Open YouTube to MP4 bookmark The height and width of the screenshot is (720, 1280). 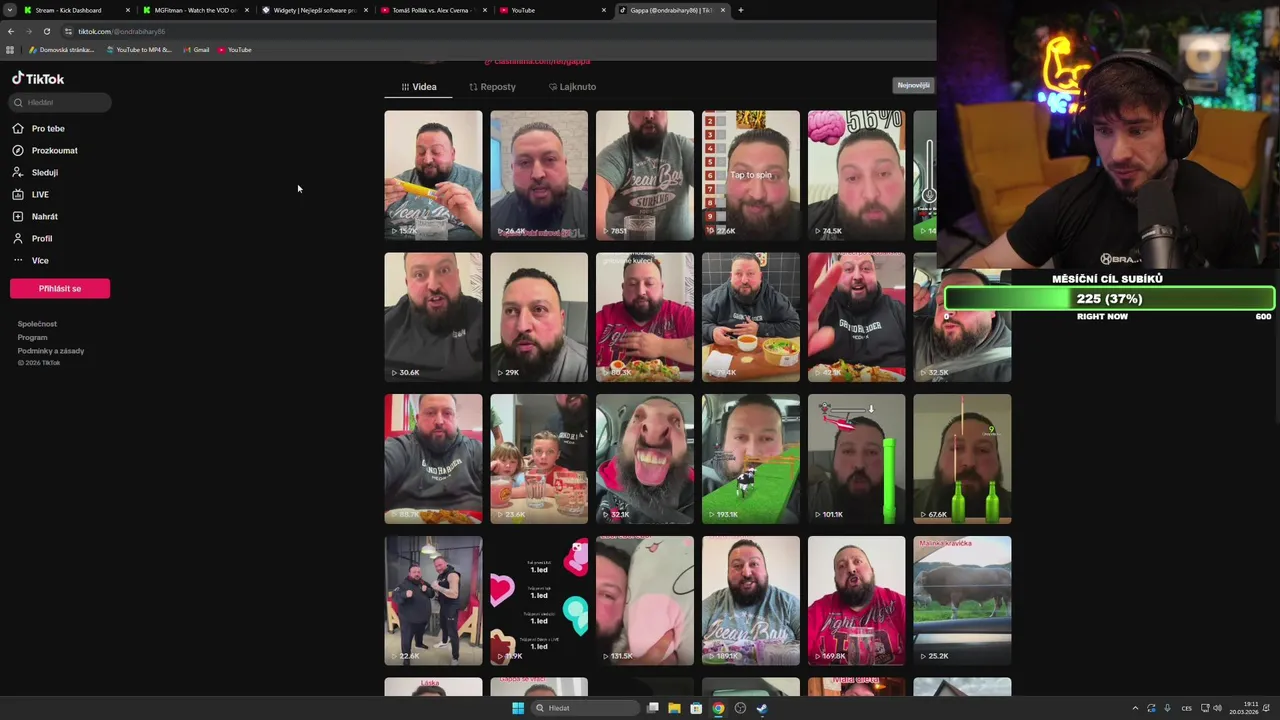point(138,49)
